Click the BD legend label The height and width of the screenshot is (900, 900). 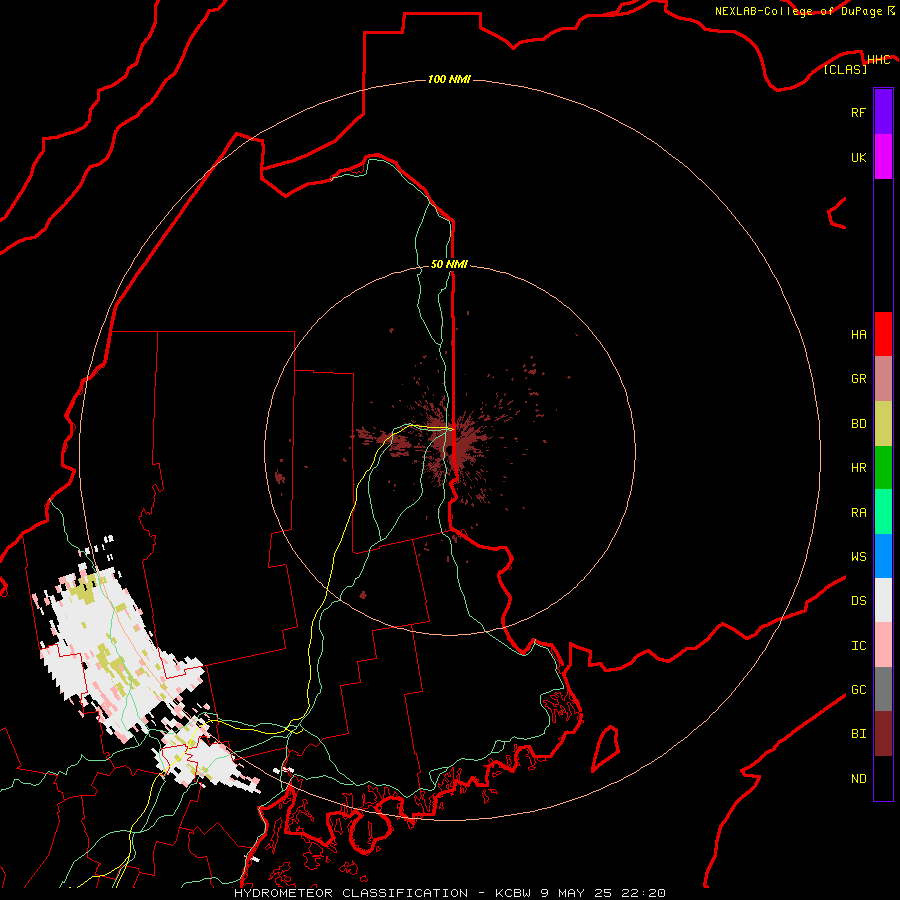click(x=858, y=424)
